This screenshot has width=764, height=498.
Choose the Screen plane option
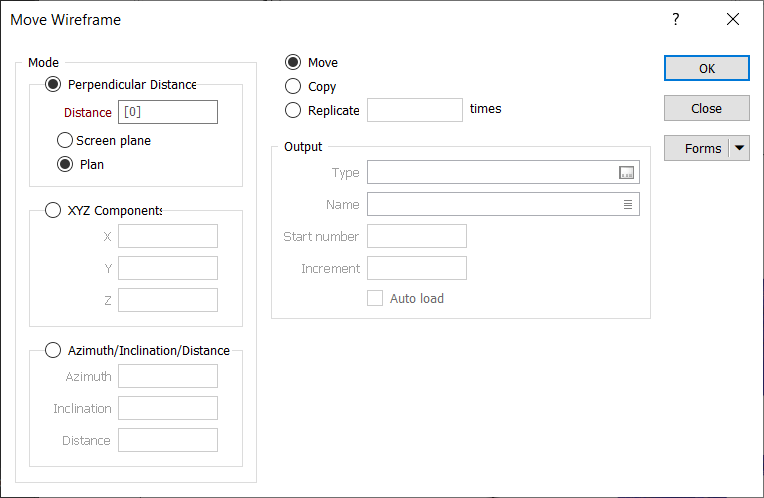pos(65,141)
